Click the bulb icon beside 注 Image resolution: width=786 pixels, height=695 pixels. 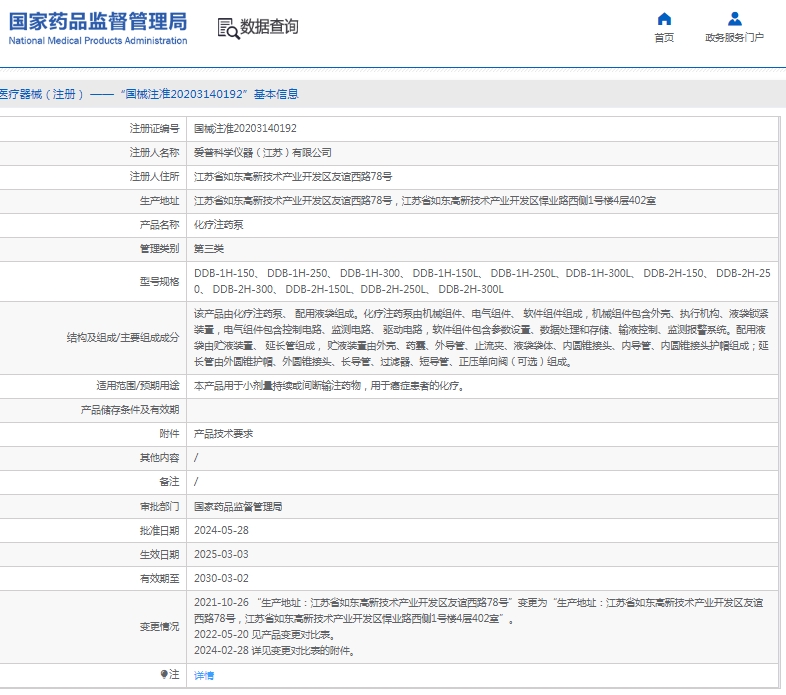(164, 674)
